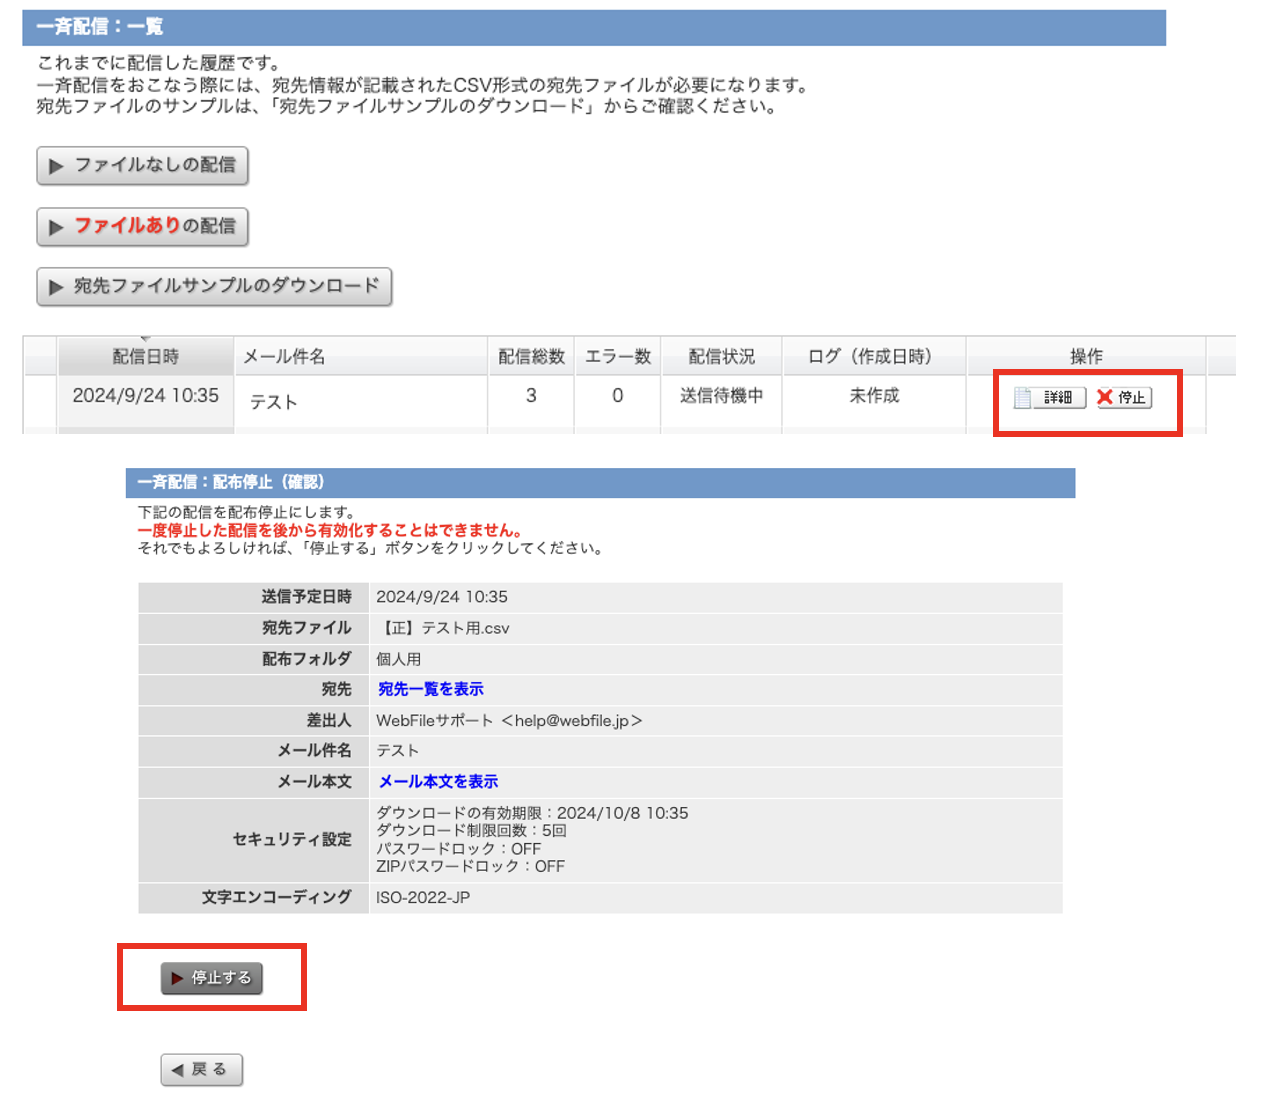This screenshot has width=1278, height=1116.
Task: Open the メール本文を表示 link
Action: click(x=437, y=782)
